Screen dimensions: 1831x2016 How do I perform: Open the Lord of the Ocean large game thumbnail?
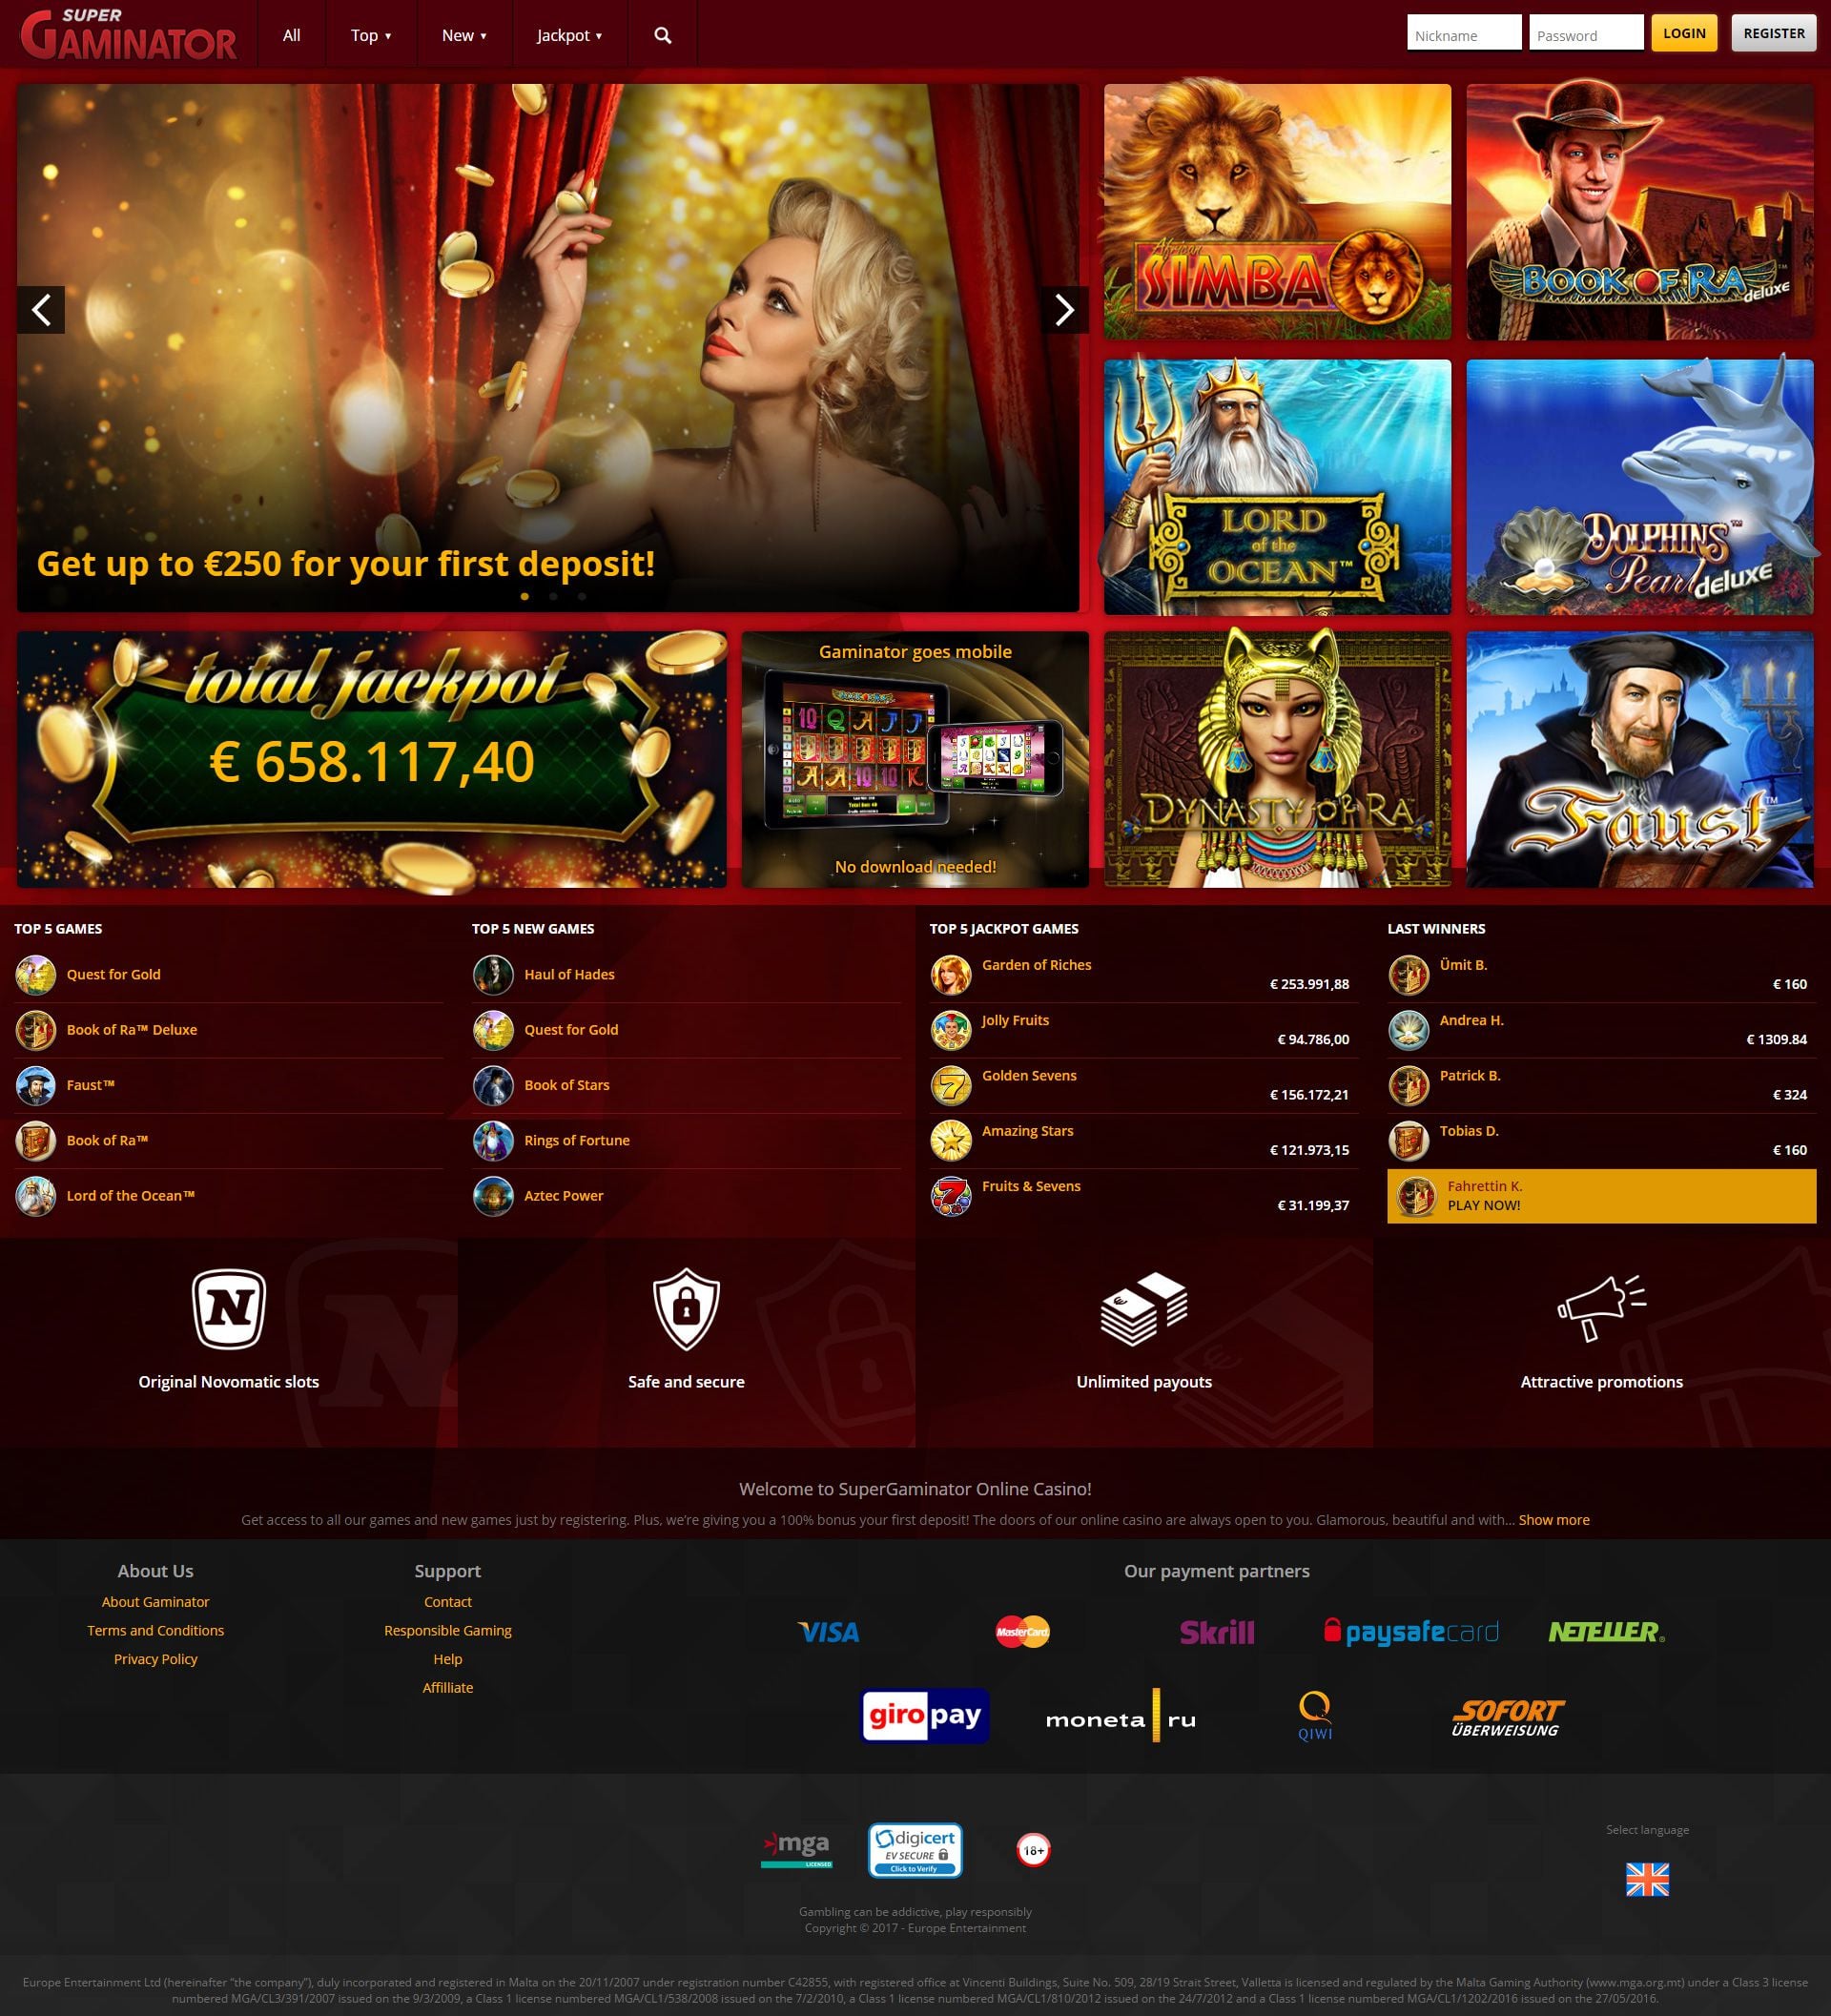pyautogui.click(x=1277, y=487)
